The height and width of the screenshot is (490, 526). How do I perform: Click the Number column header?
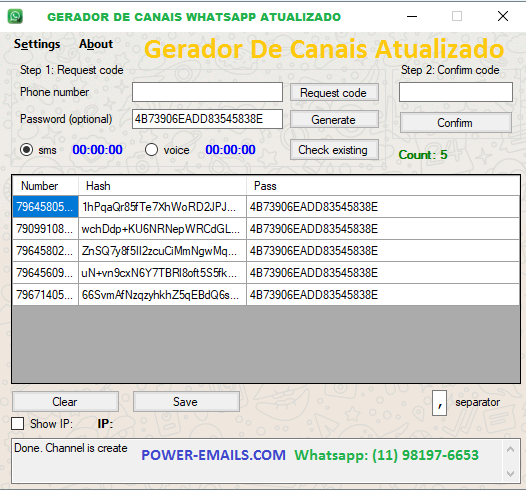[45, 186]
